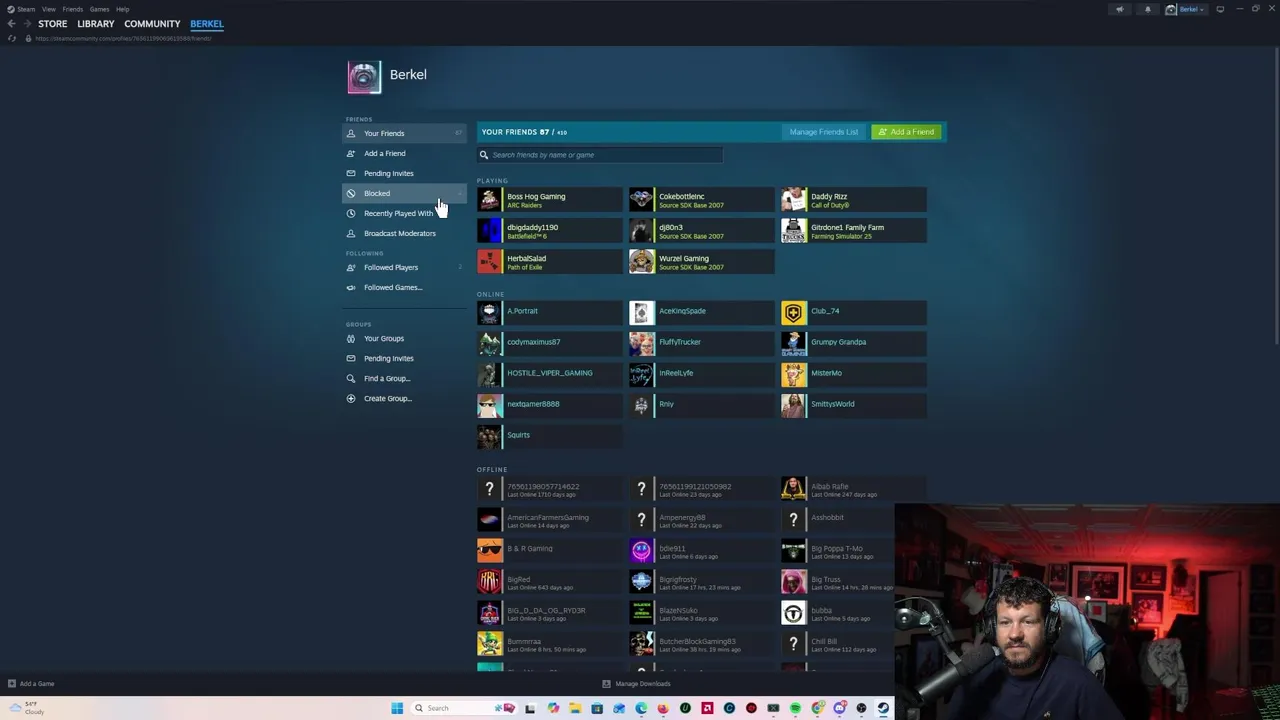This screenshot has width=1280, height=720.
Task: Open Boss Hog Gaming's friend avatar
Action: 489,200
